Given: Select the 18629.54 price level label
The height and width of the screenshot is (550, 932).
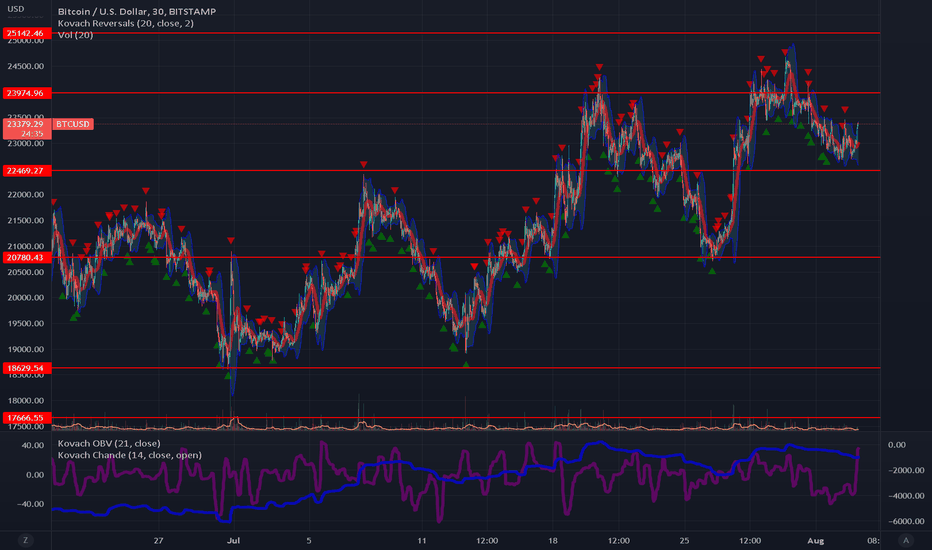Looking at the screenshot, I should click(27, 368).
